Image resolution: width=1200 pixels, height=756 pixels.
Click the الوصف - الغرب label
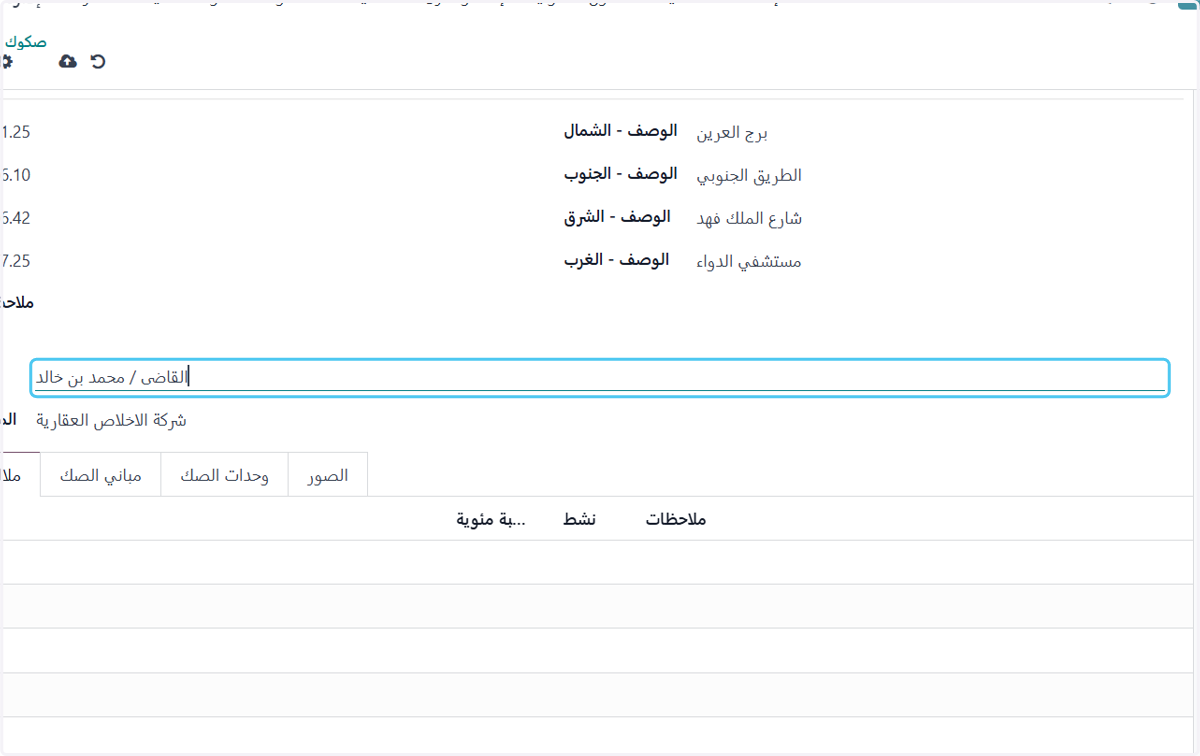(616, 260)
